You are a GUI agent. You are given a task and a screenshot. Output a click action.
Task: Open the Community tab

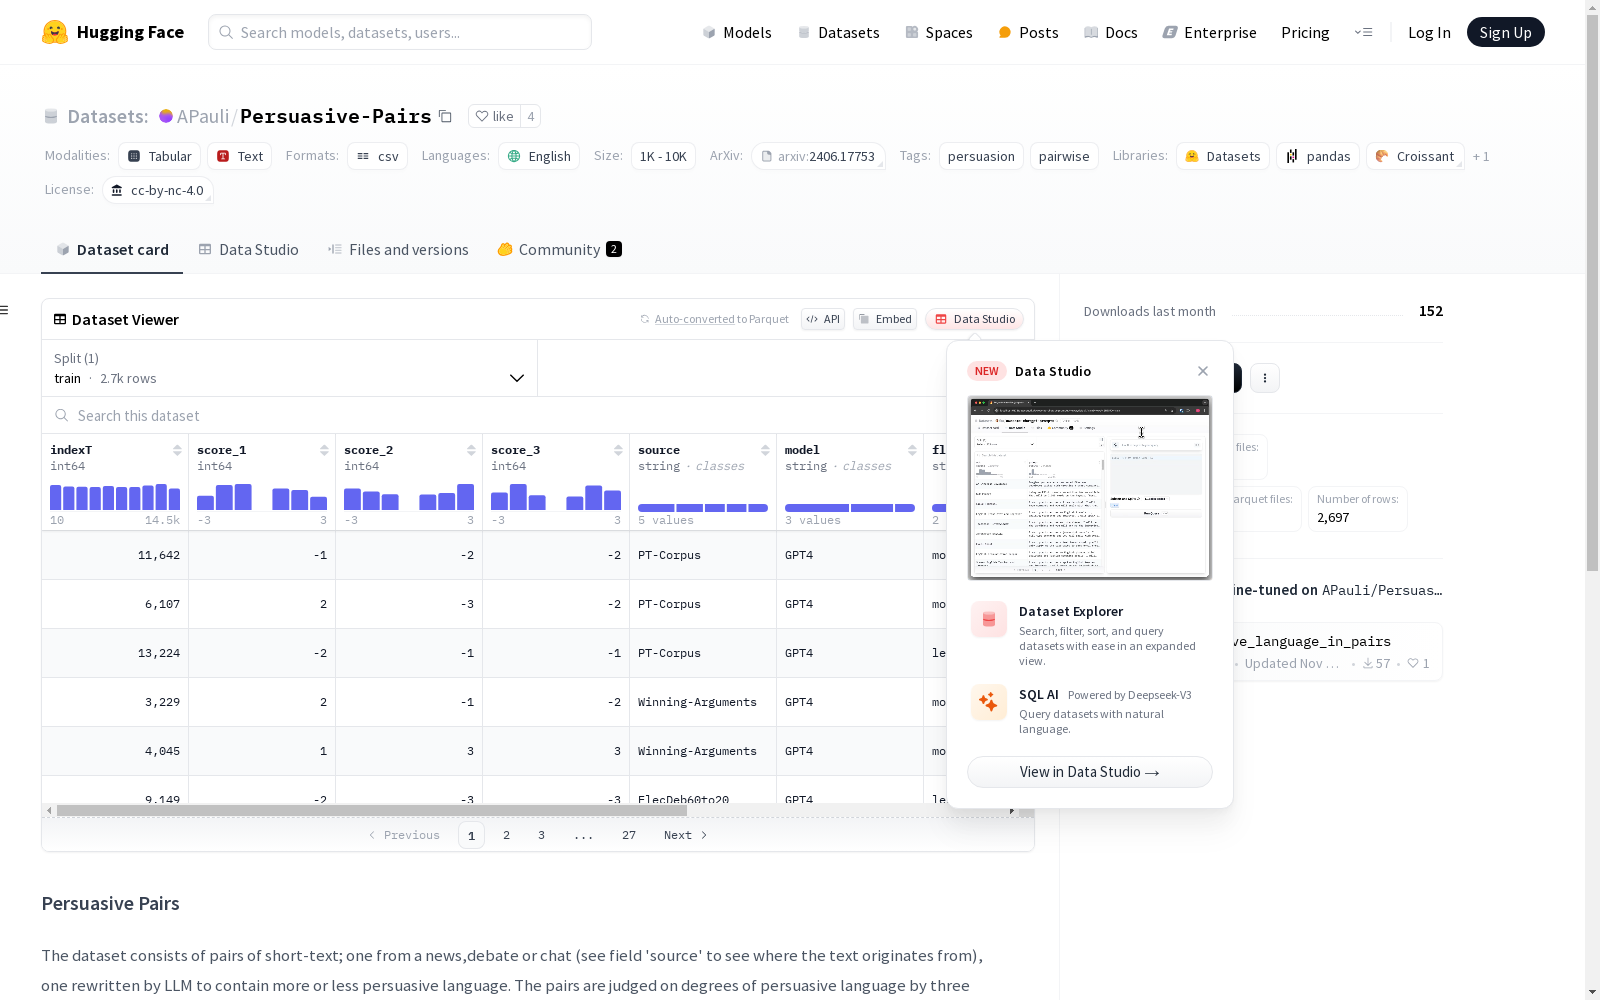(x=560, y=250)
